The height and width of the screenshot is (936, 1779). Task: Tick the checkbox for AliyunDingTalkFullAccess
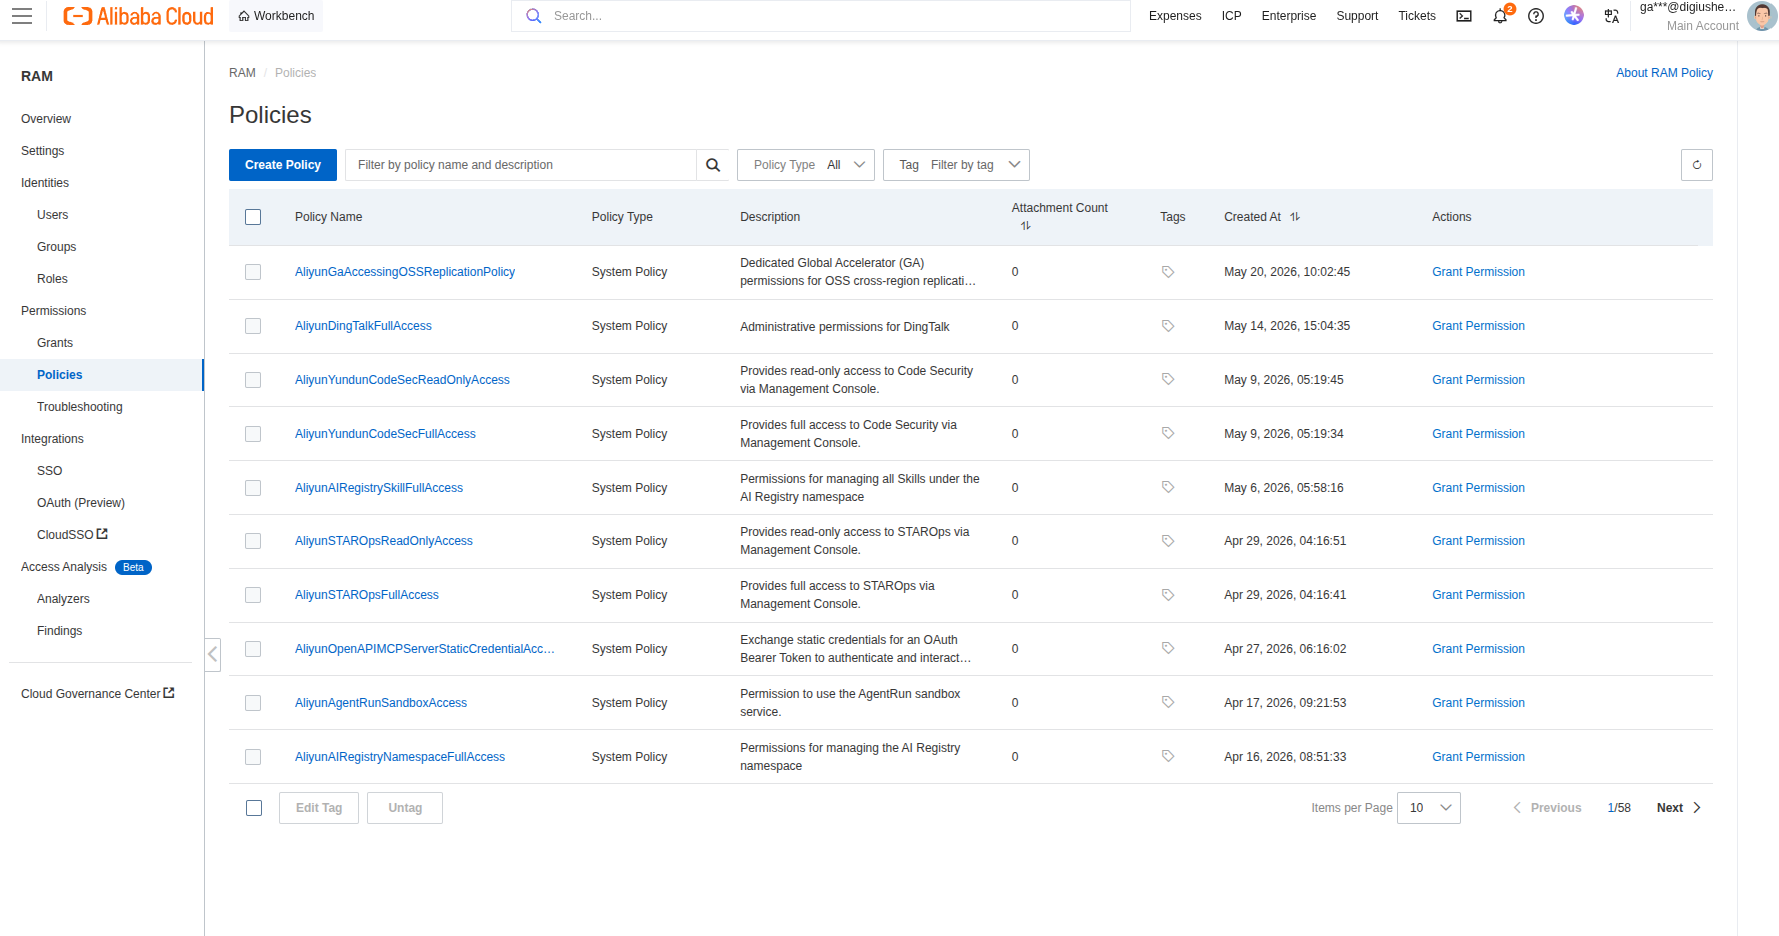pos(253,326)
